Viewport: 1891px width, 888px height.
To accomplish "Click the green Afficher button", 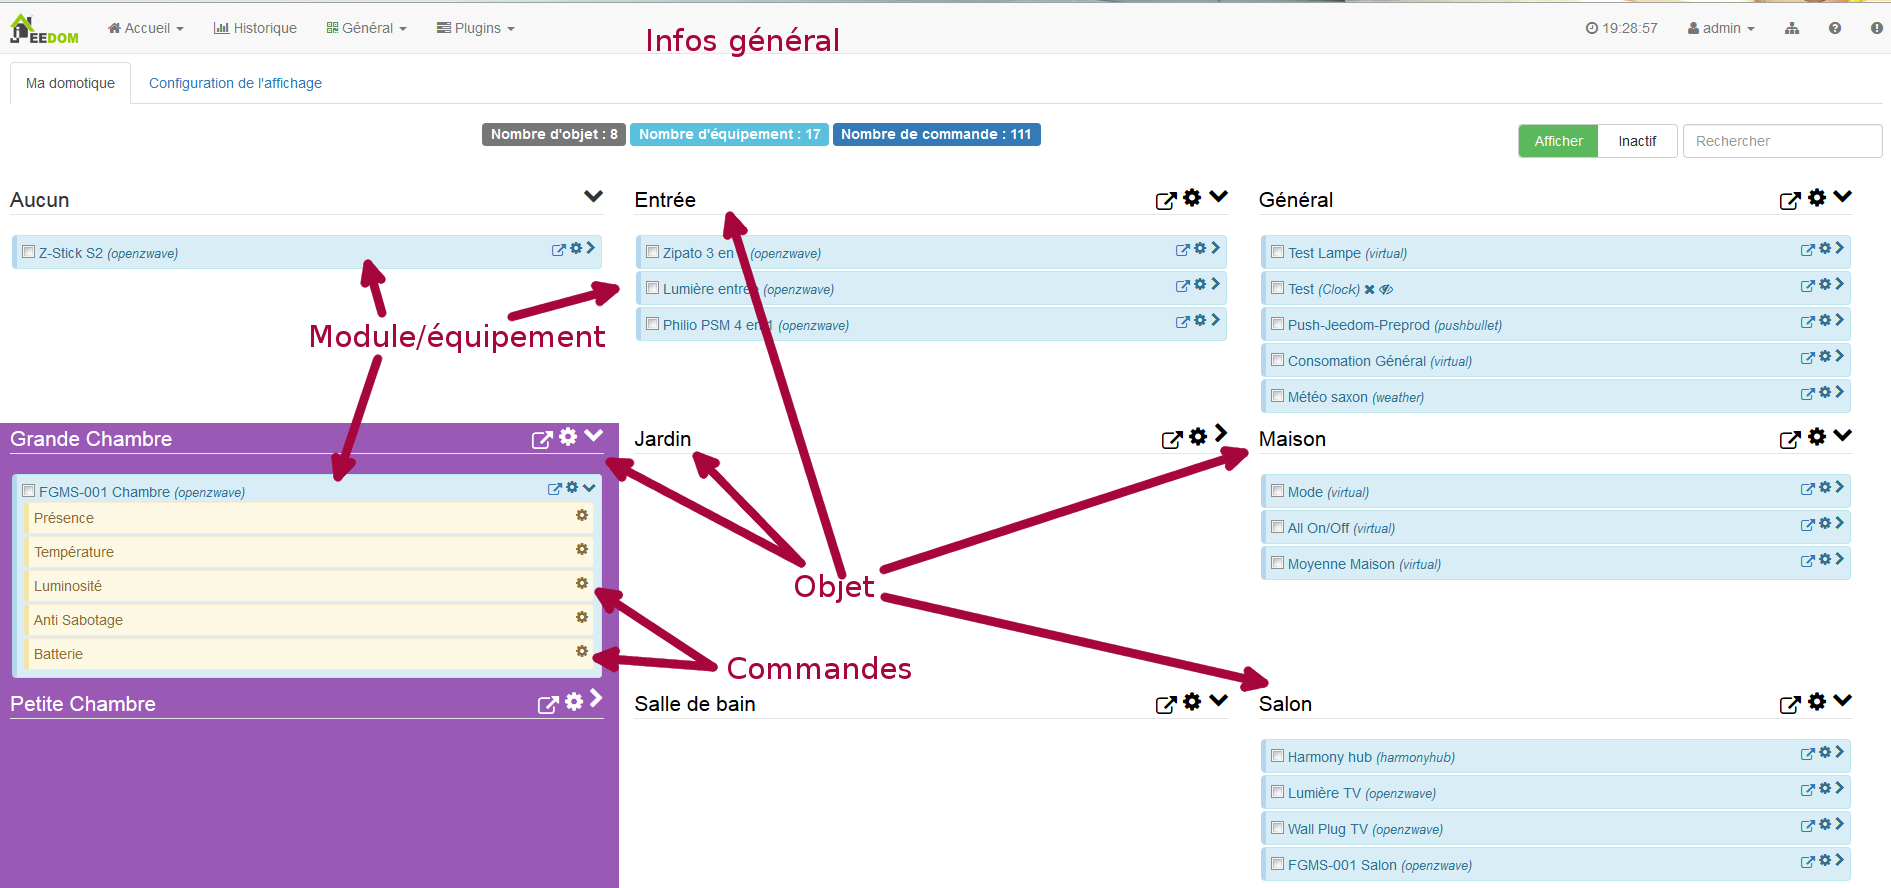I will click(x=1558, y=141).
